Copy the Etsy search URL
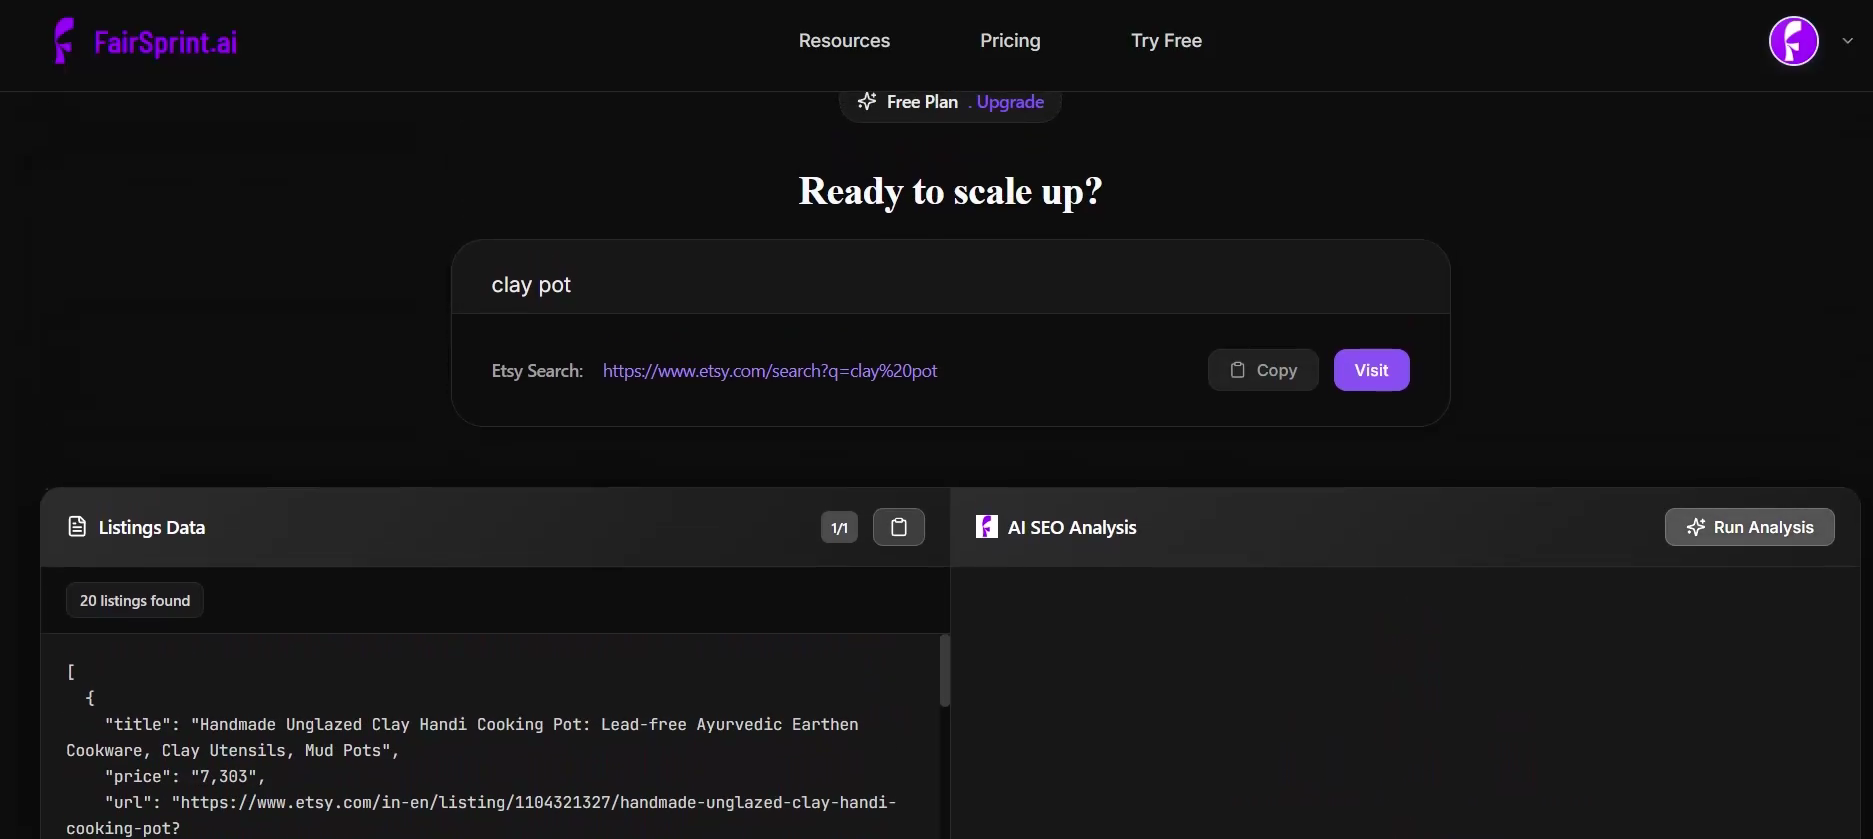Image resolution: width=1873 pixels, height=839 pixels. pos(1263,370)
